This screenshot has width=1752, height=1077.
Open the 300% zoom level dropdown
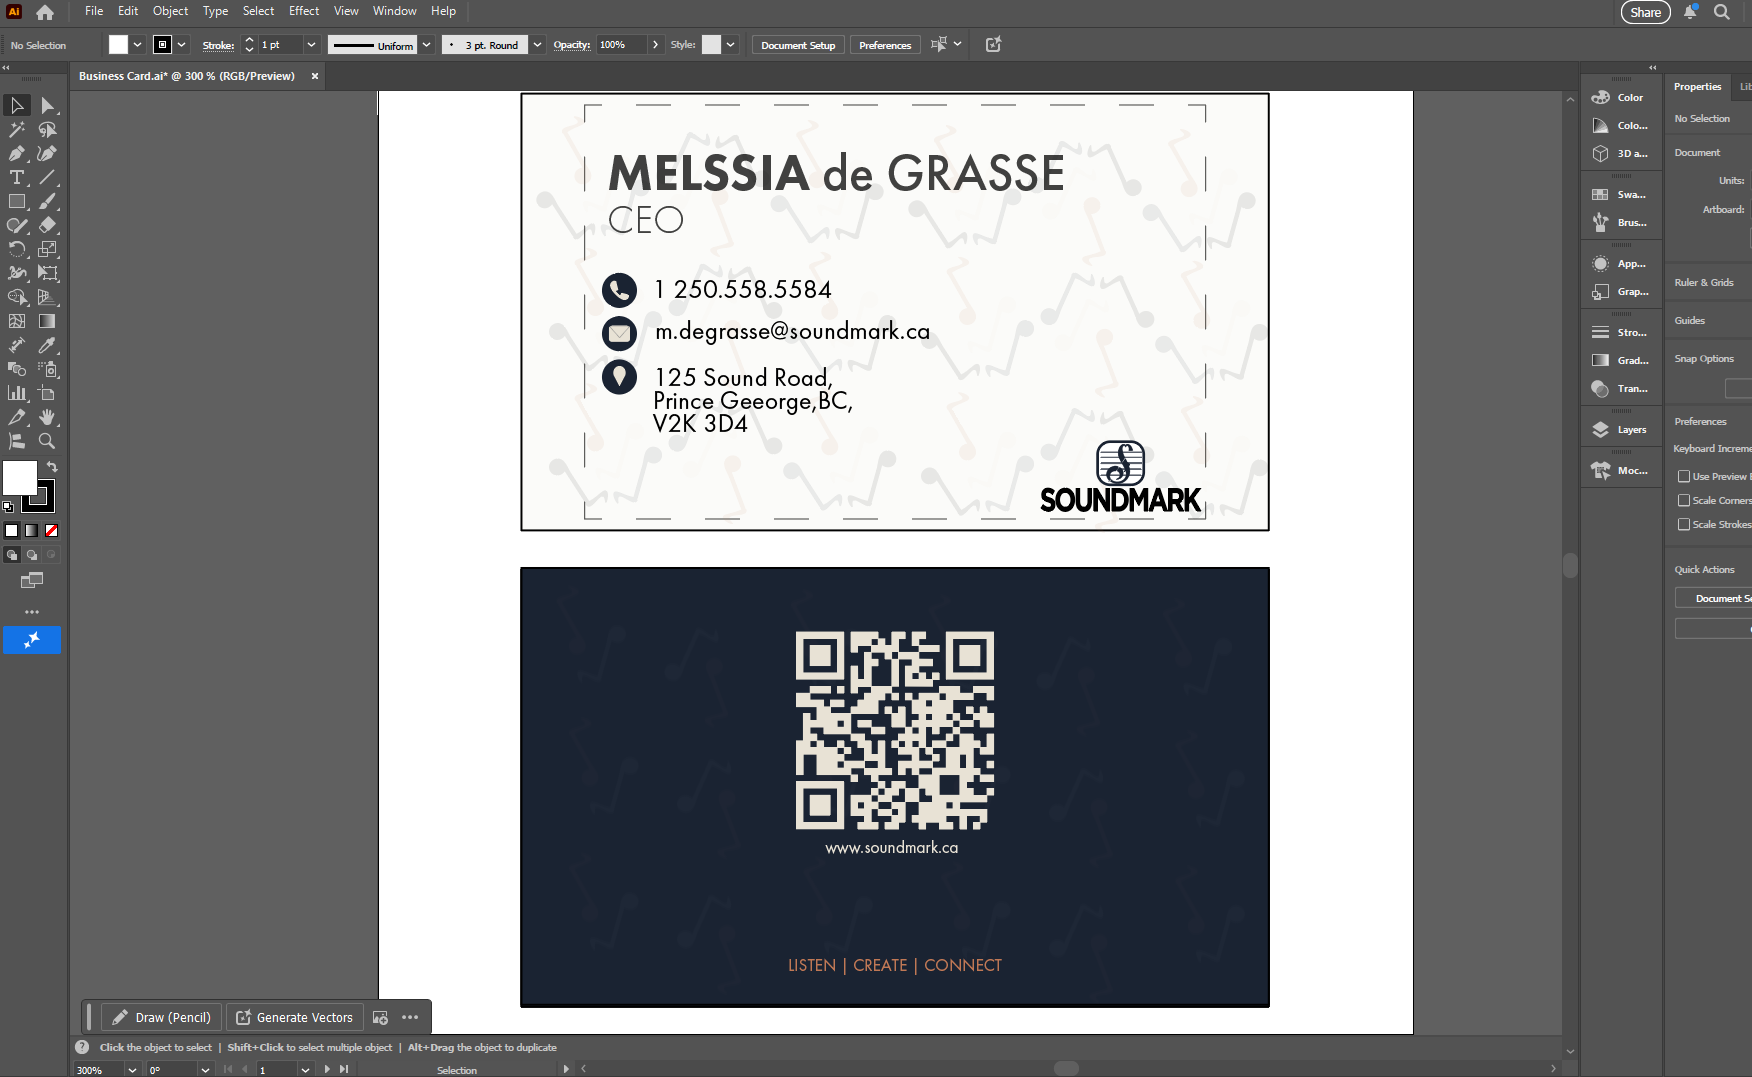pos(132,1069)
